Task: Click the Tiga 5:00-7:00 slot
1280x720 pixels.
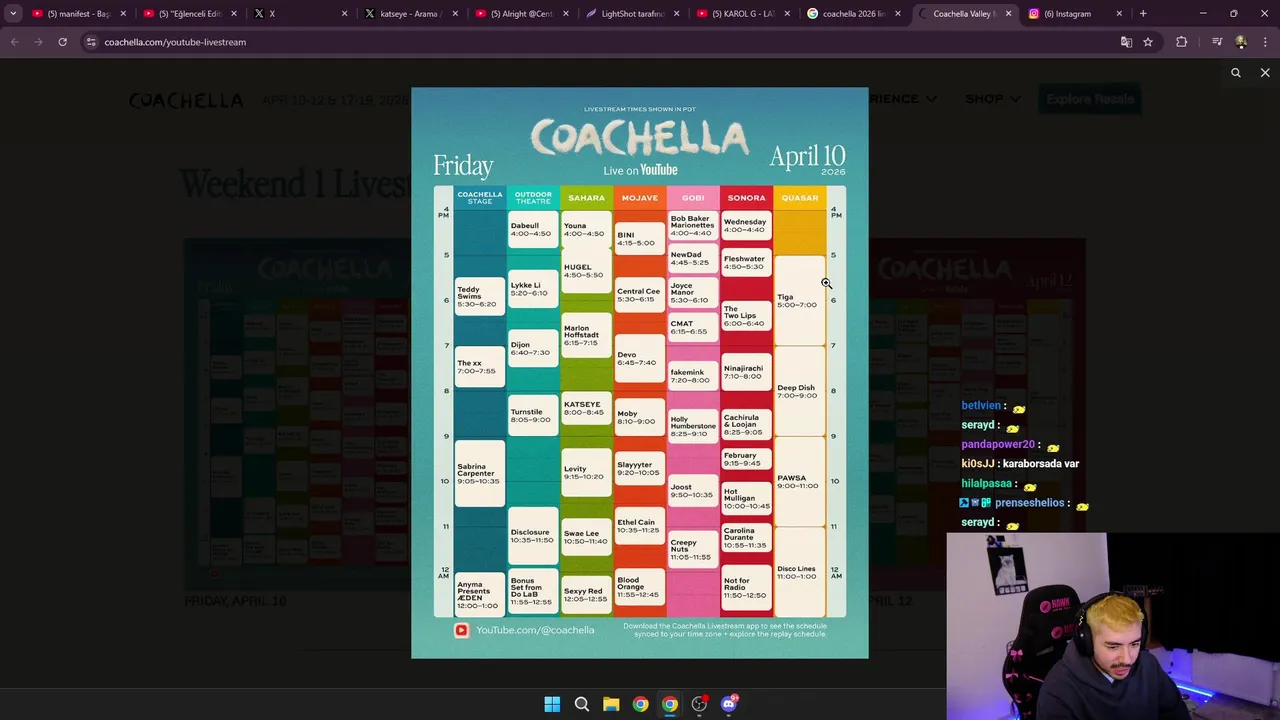Action: coord(799,300)
